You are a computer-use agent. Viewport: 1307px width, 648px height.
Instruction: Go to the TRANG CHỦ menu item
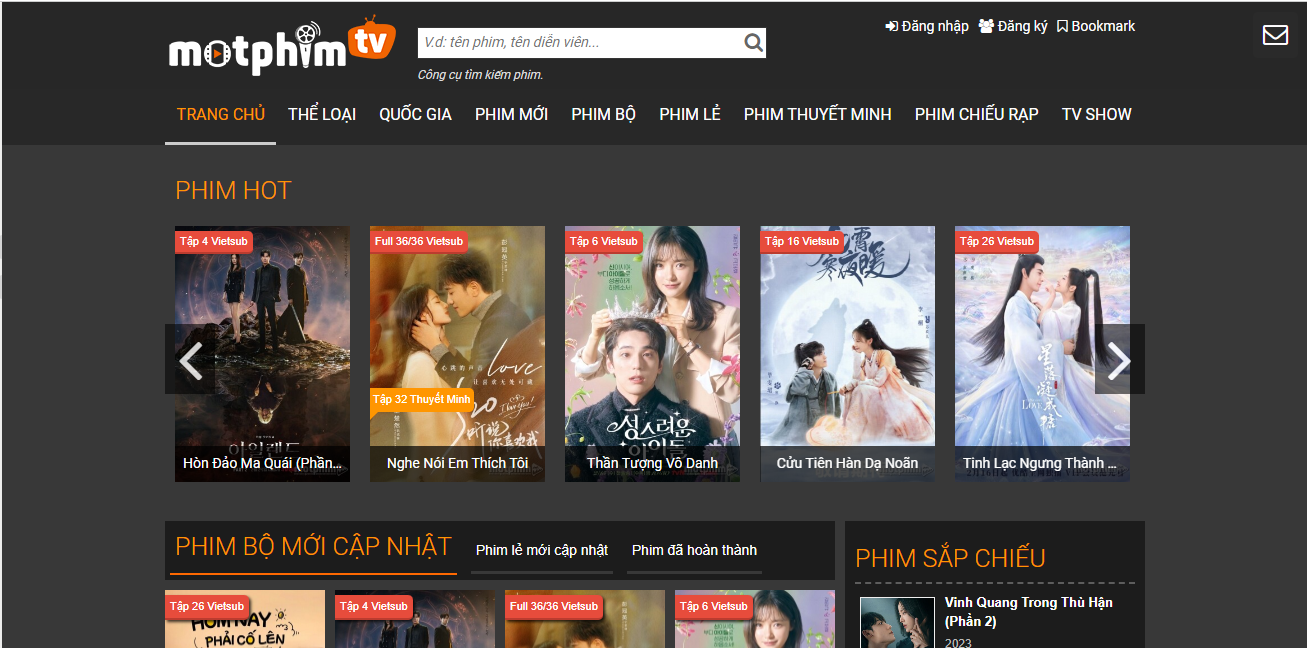221,114
